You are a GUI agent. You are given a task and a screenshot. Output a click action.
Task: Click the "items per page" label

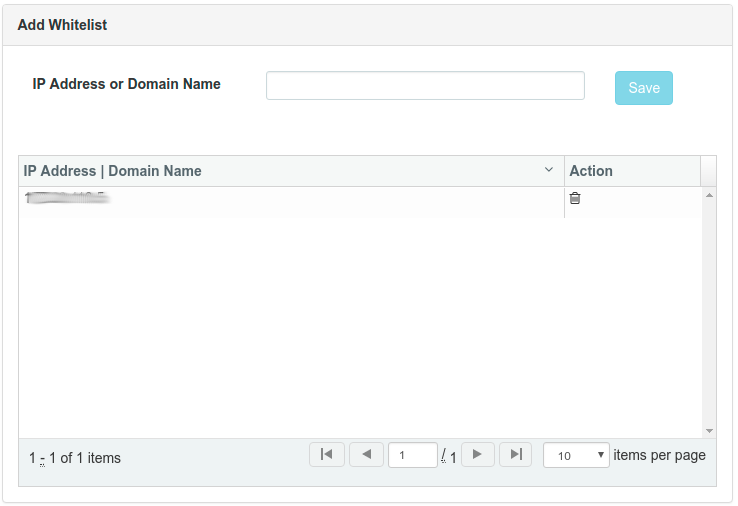(x=659, y=455)
